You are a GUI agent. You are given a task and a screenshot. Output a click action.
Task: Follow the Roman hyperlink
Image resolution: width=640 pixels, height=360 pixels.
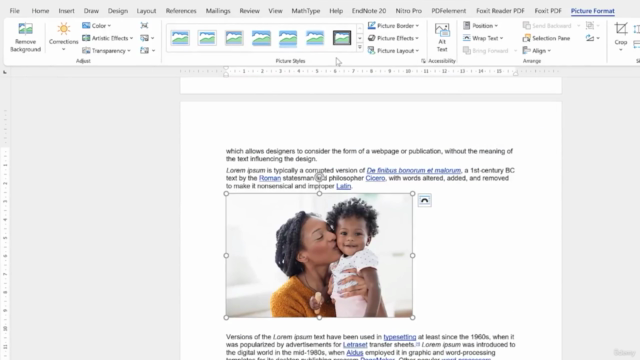(x=270, y=178)
